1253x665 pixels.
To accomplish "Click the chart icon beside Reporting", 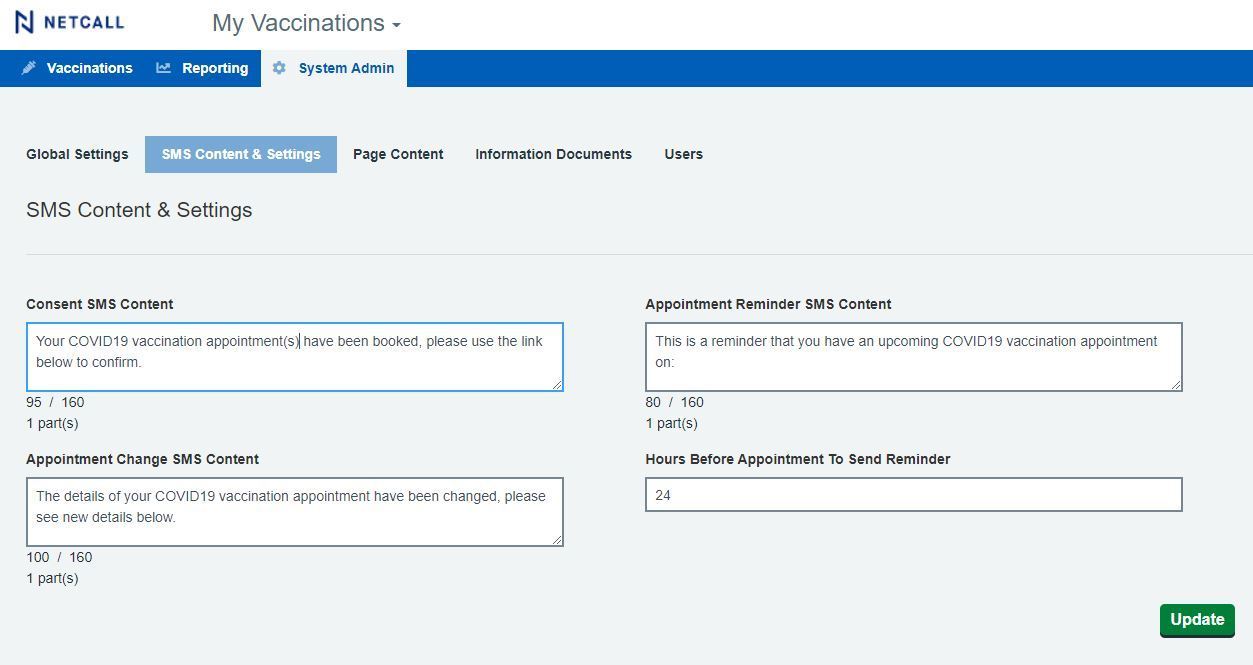I will pyautogui.click(x=163, y=68).
